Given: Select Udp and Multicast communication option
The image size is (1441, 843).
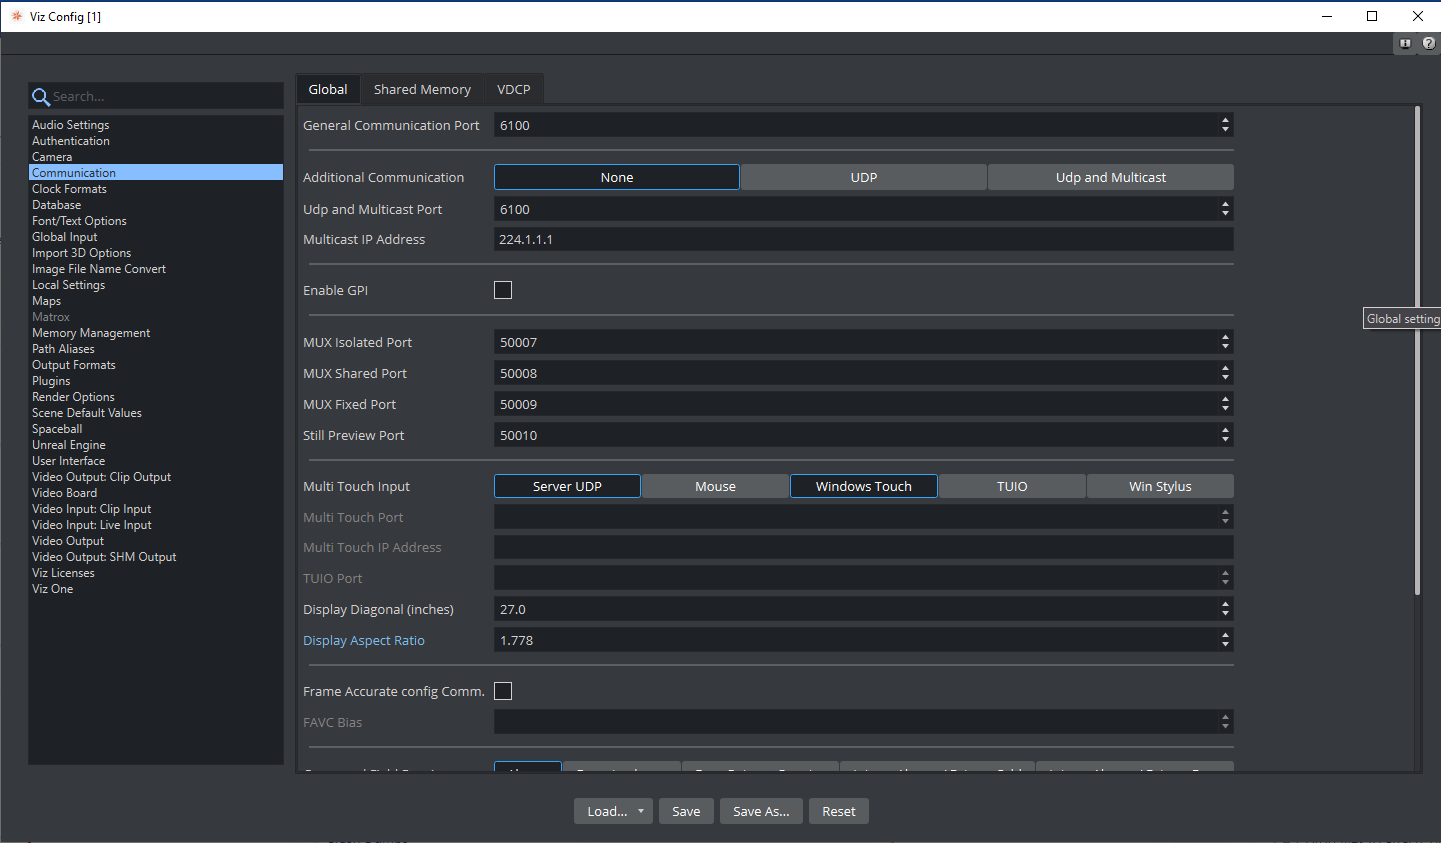Looking at the screenshot, I should click(x=1110, y=177).
